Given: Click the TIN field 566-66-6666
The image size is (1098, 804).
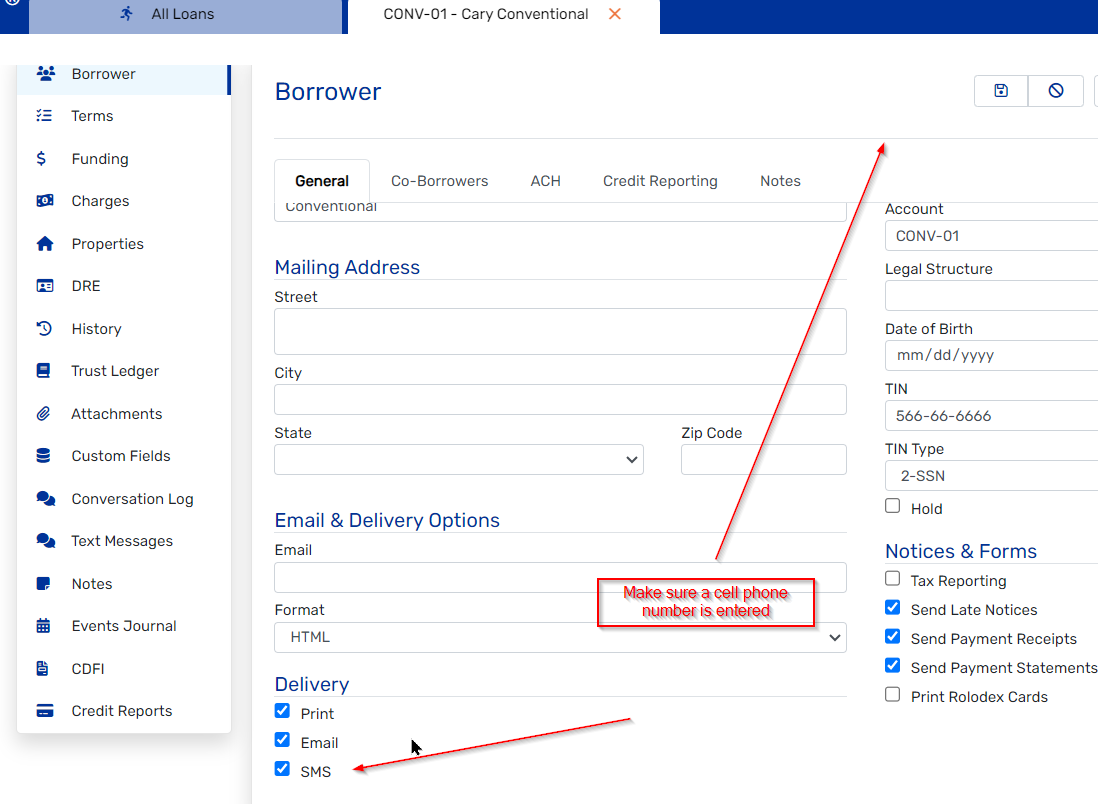Looking at the screenshot, I should pyautogui.click(x=992, y=415).
